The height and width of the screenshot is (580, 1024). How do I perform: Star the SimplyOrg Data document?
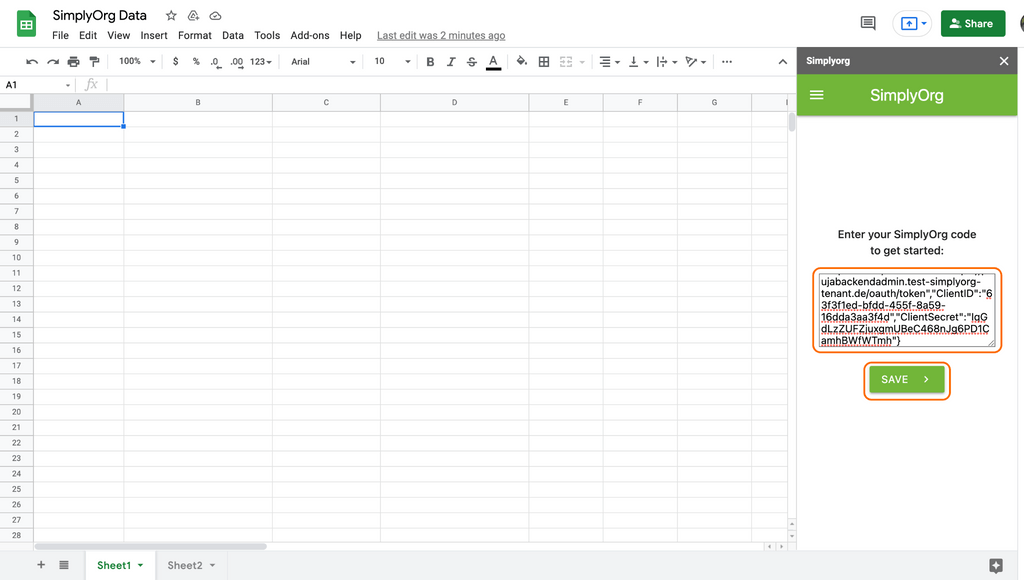coord(171,16)
